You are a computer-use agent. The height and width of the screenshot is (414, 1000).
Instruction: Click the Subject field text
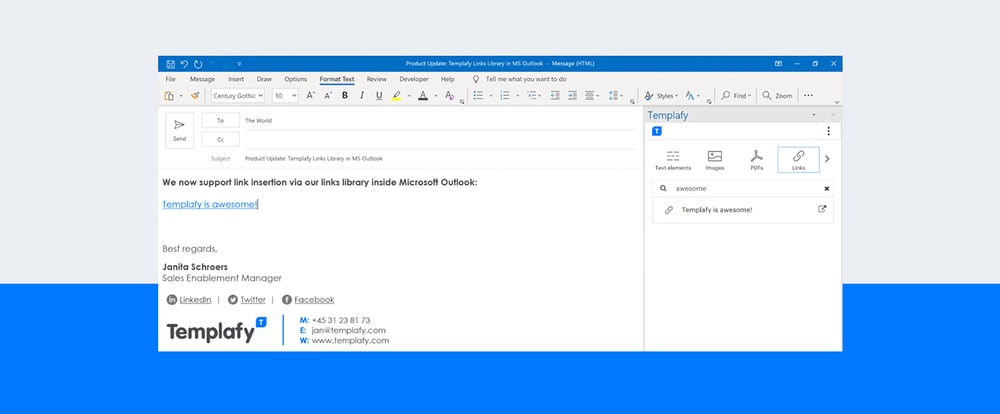click(x=314, y=158)
